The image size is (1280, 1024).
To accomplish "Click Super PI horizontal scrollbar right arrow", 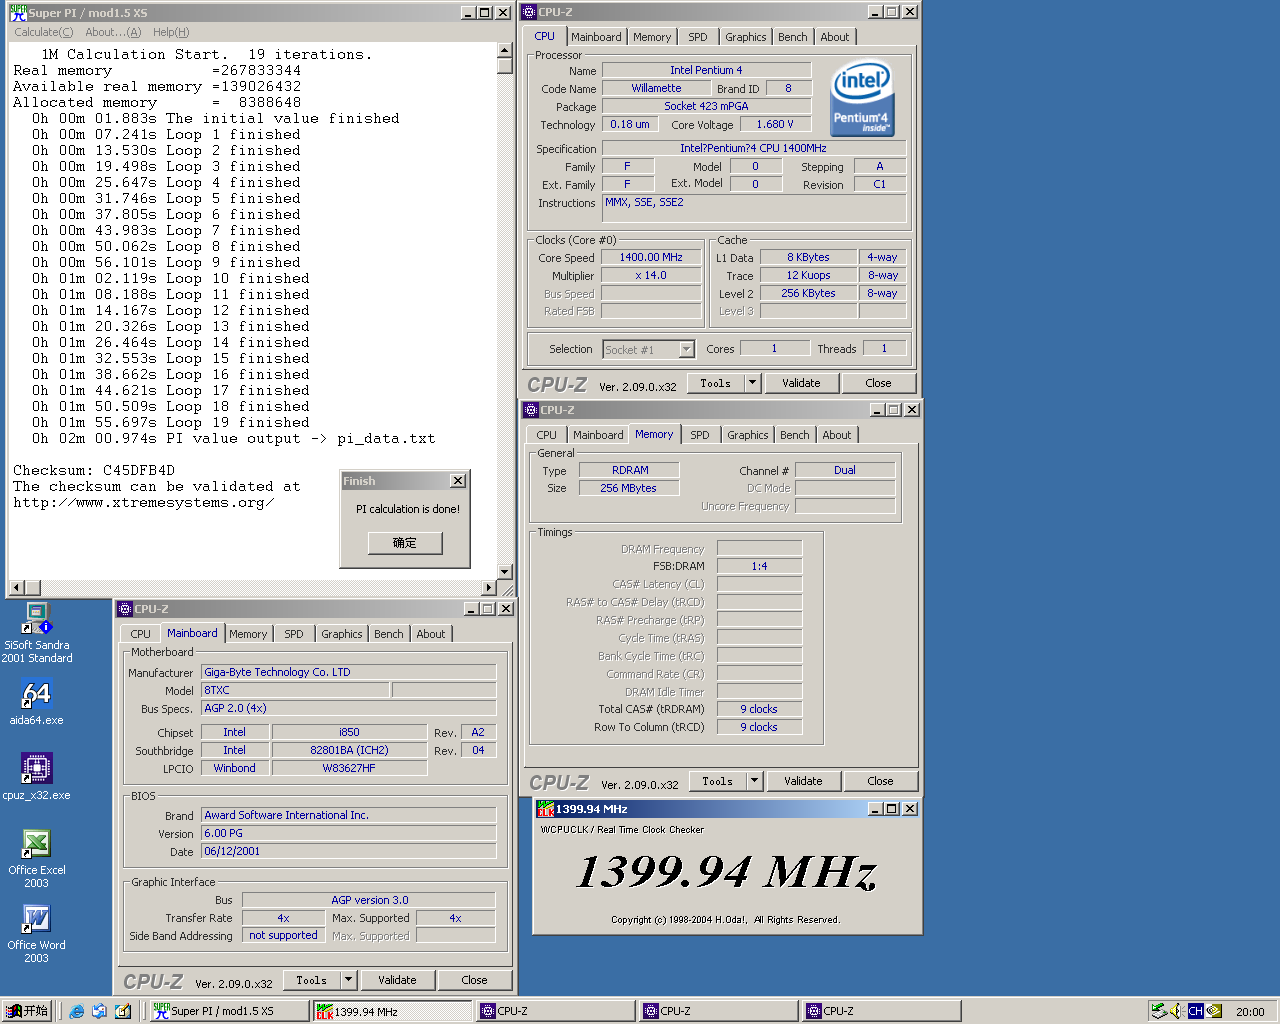I will click(489, 588).
